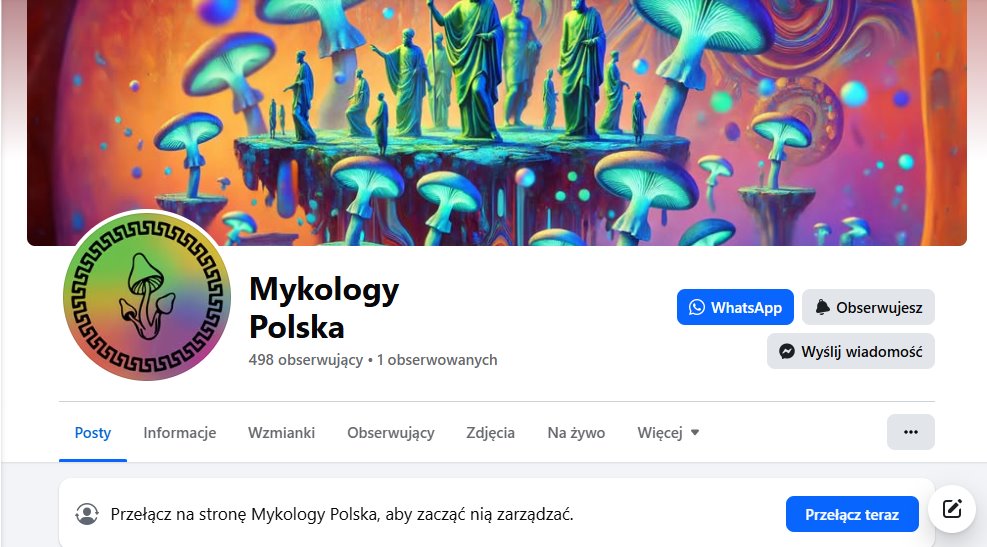987x547 pixels.
Task: Toggle the Obserwujesz follow button
Action: click(x=868, y=307)
